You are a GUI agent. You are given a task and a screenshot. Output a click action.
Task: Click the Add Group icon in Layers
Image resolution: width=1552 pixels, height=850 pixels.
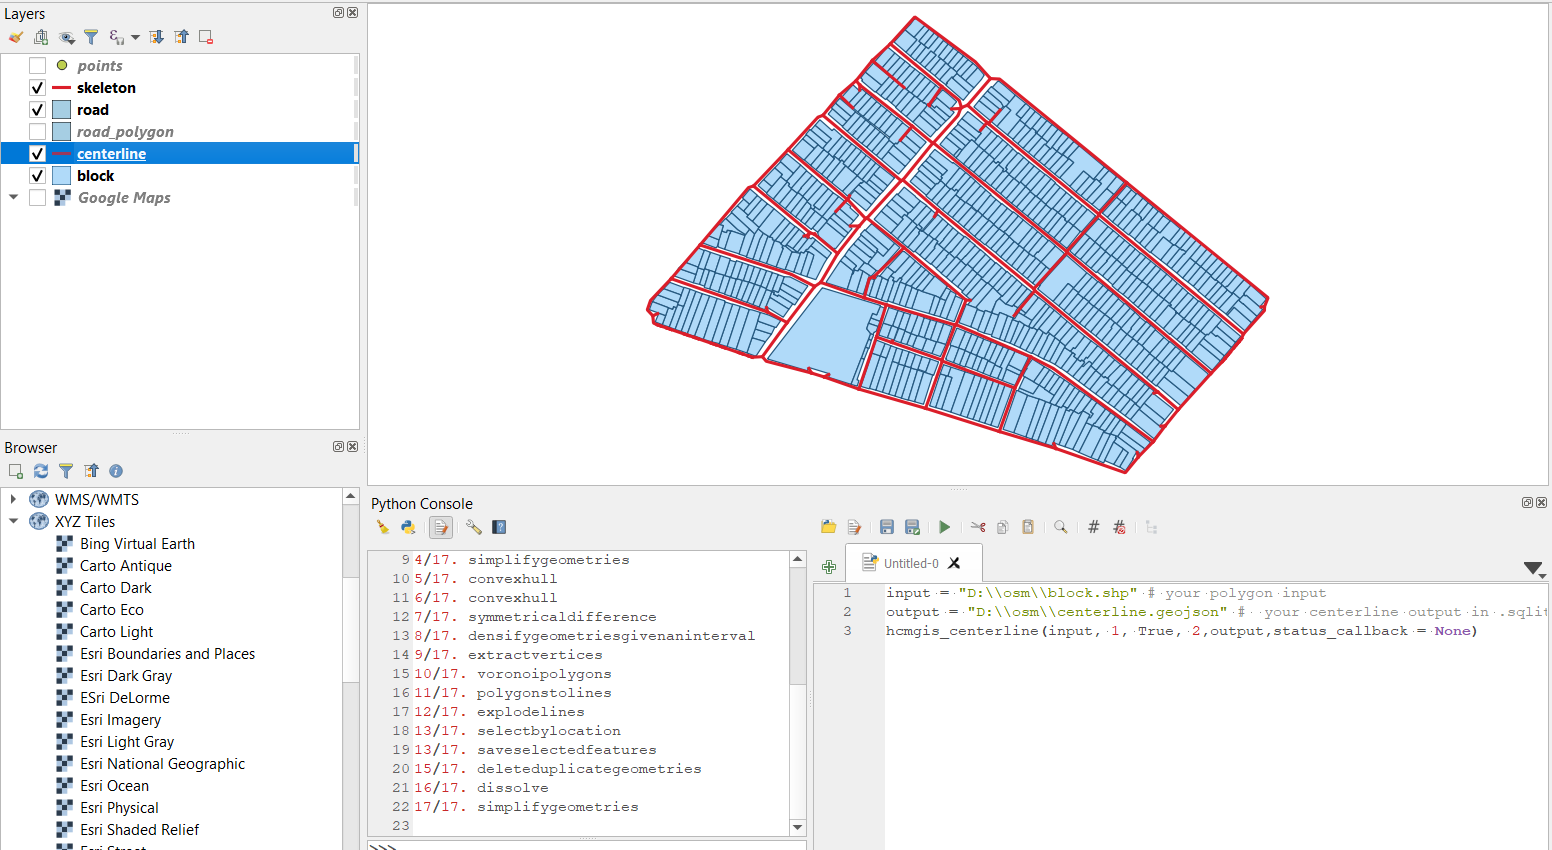coord(41,37)
